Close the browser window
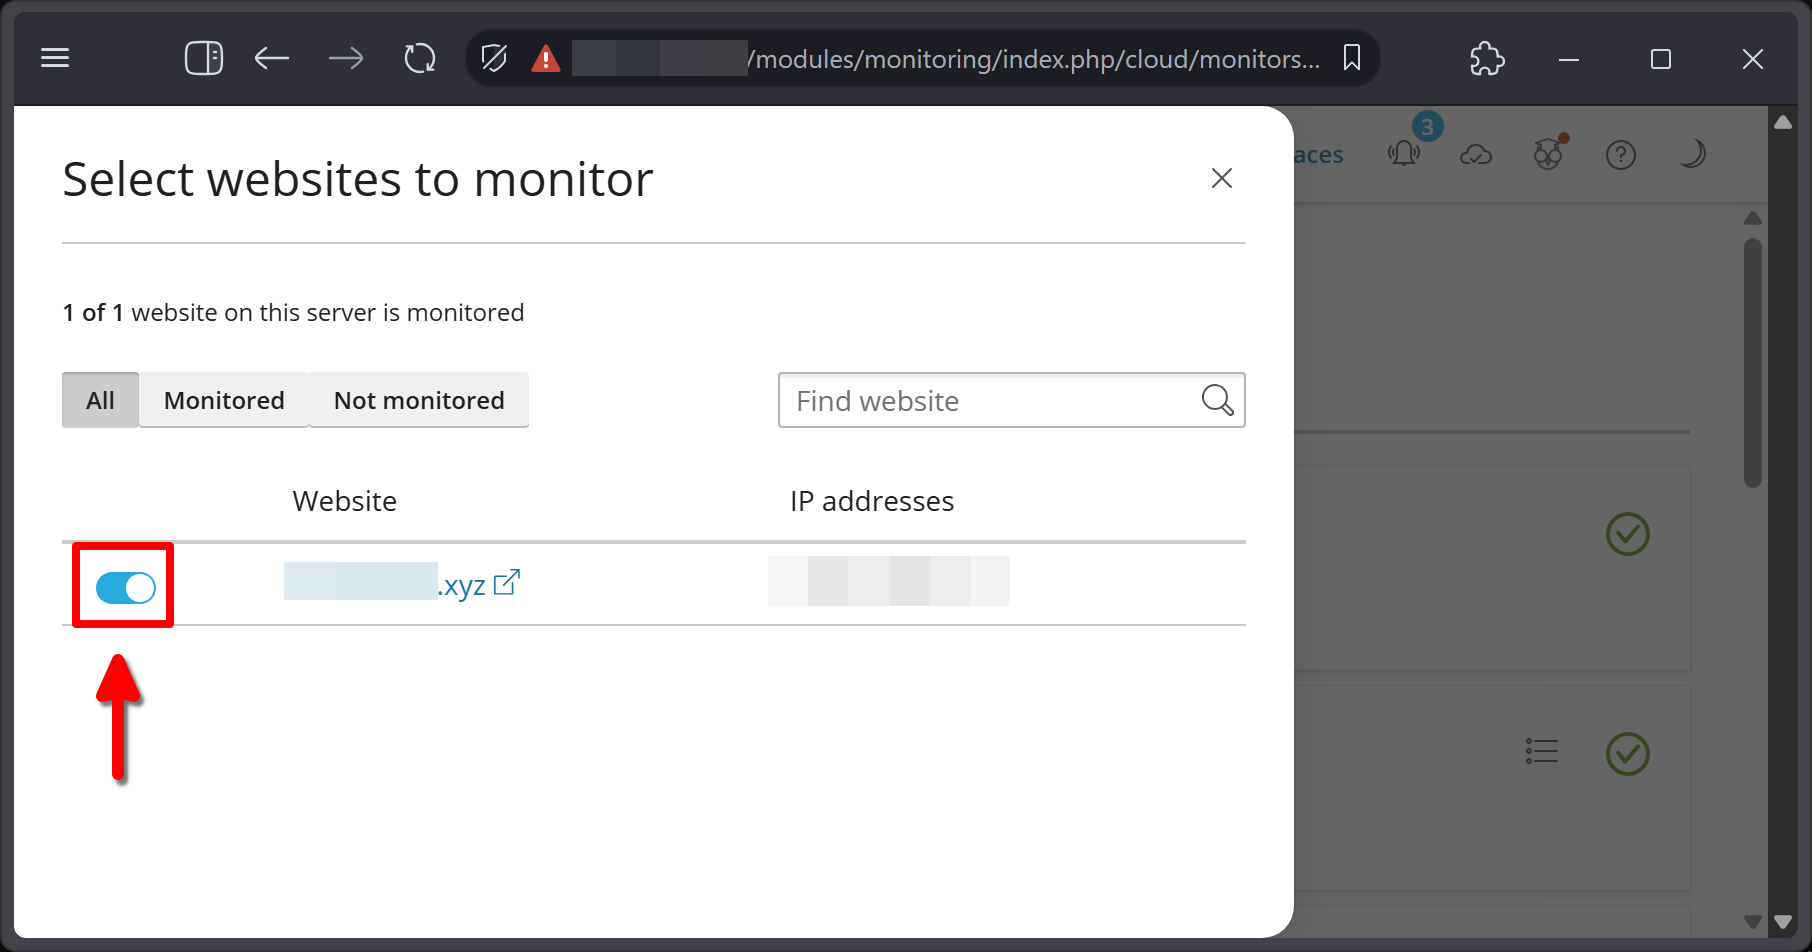 1753,59
